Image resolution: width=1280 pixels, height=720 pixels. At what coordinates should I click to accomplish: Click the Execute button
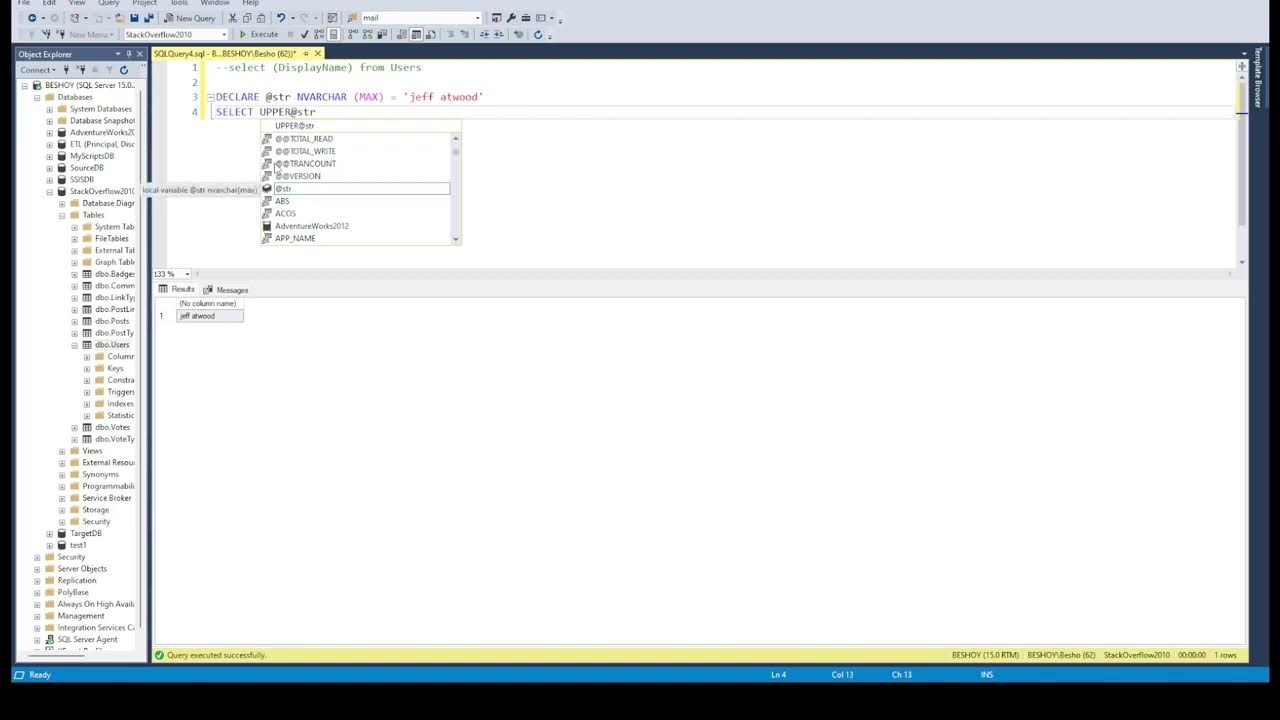pos(258,34)
